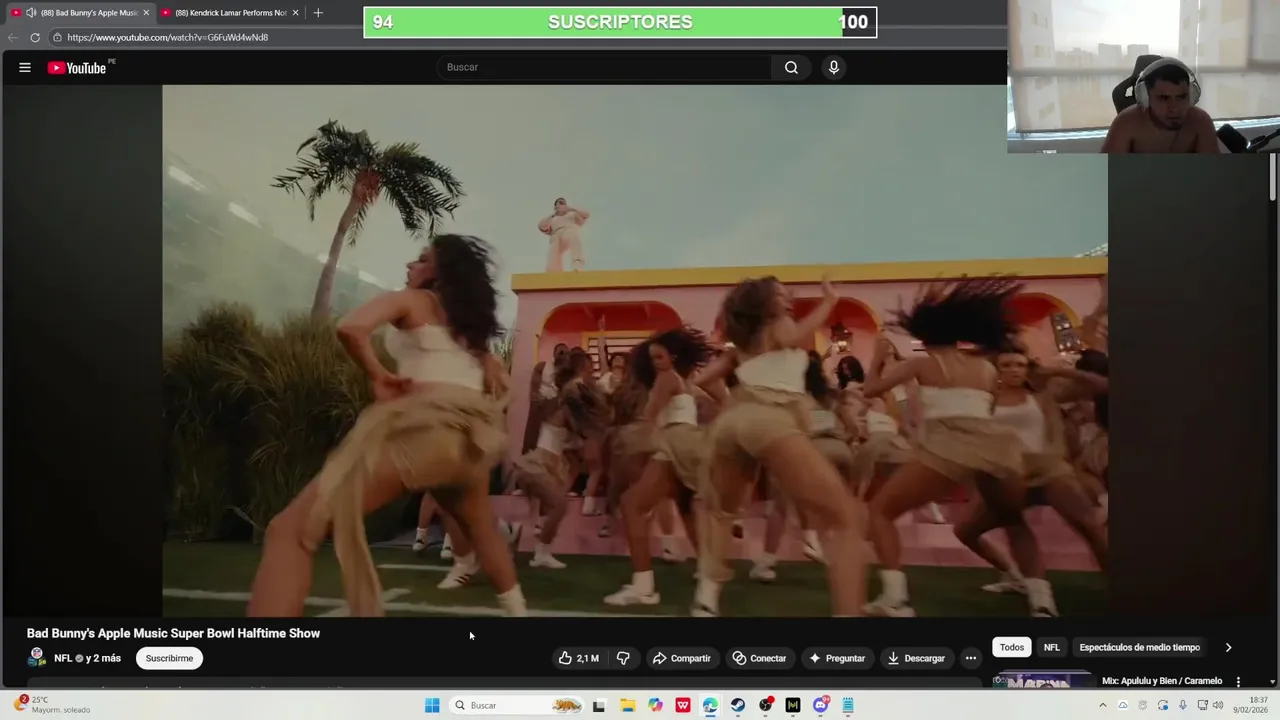Open the Windows Start menu
The width and height of the screenshot is (1280, 720).
click(x=432, y=705)
